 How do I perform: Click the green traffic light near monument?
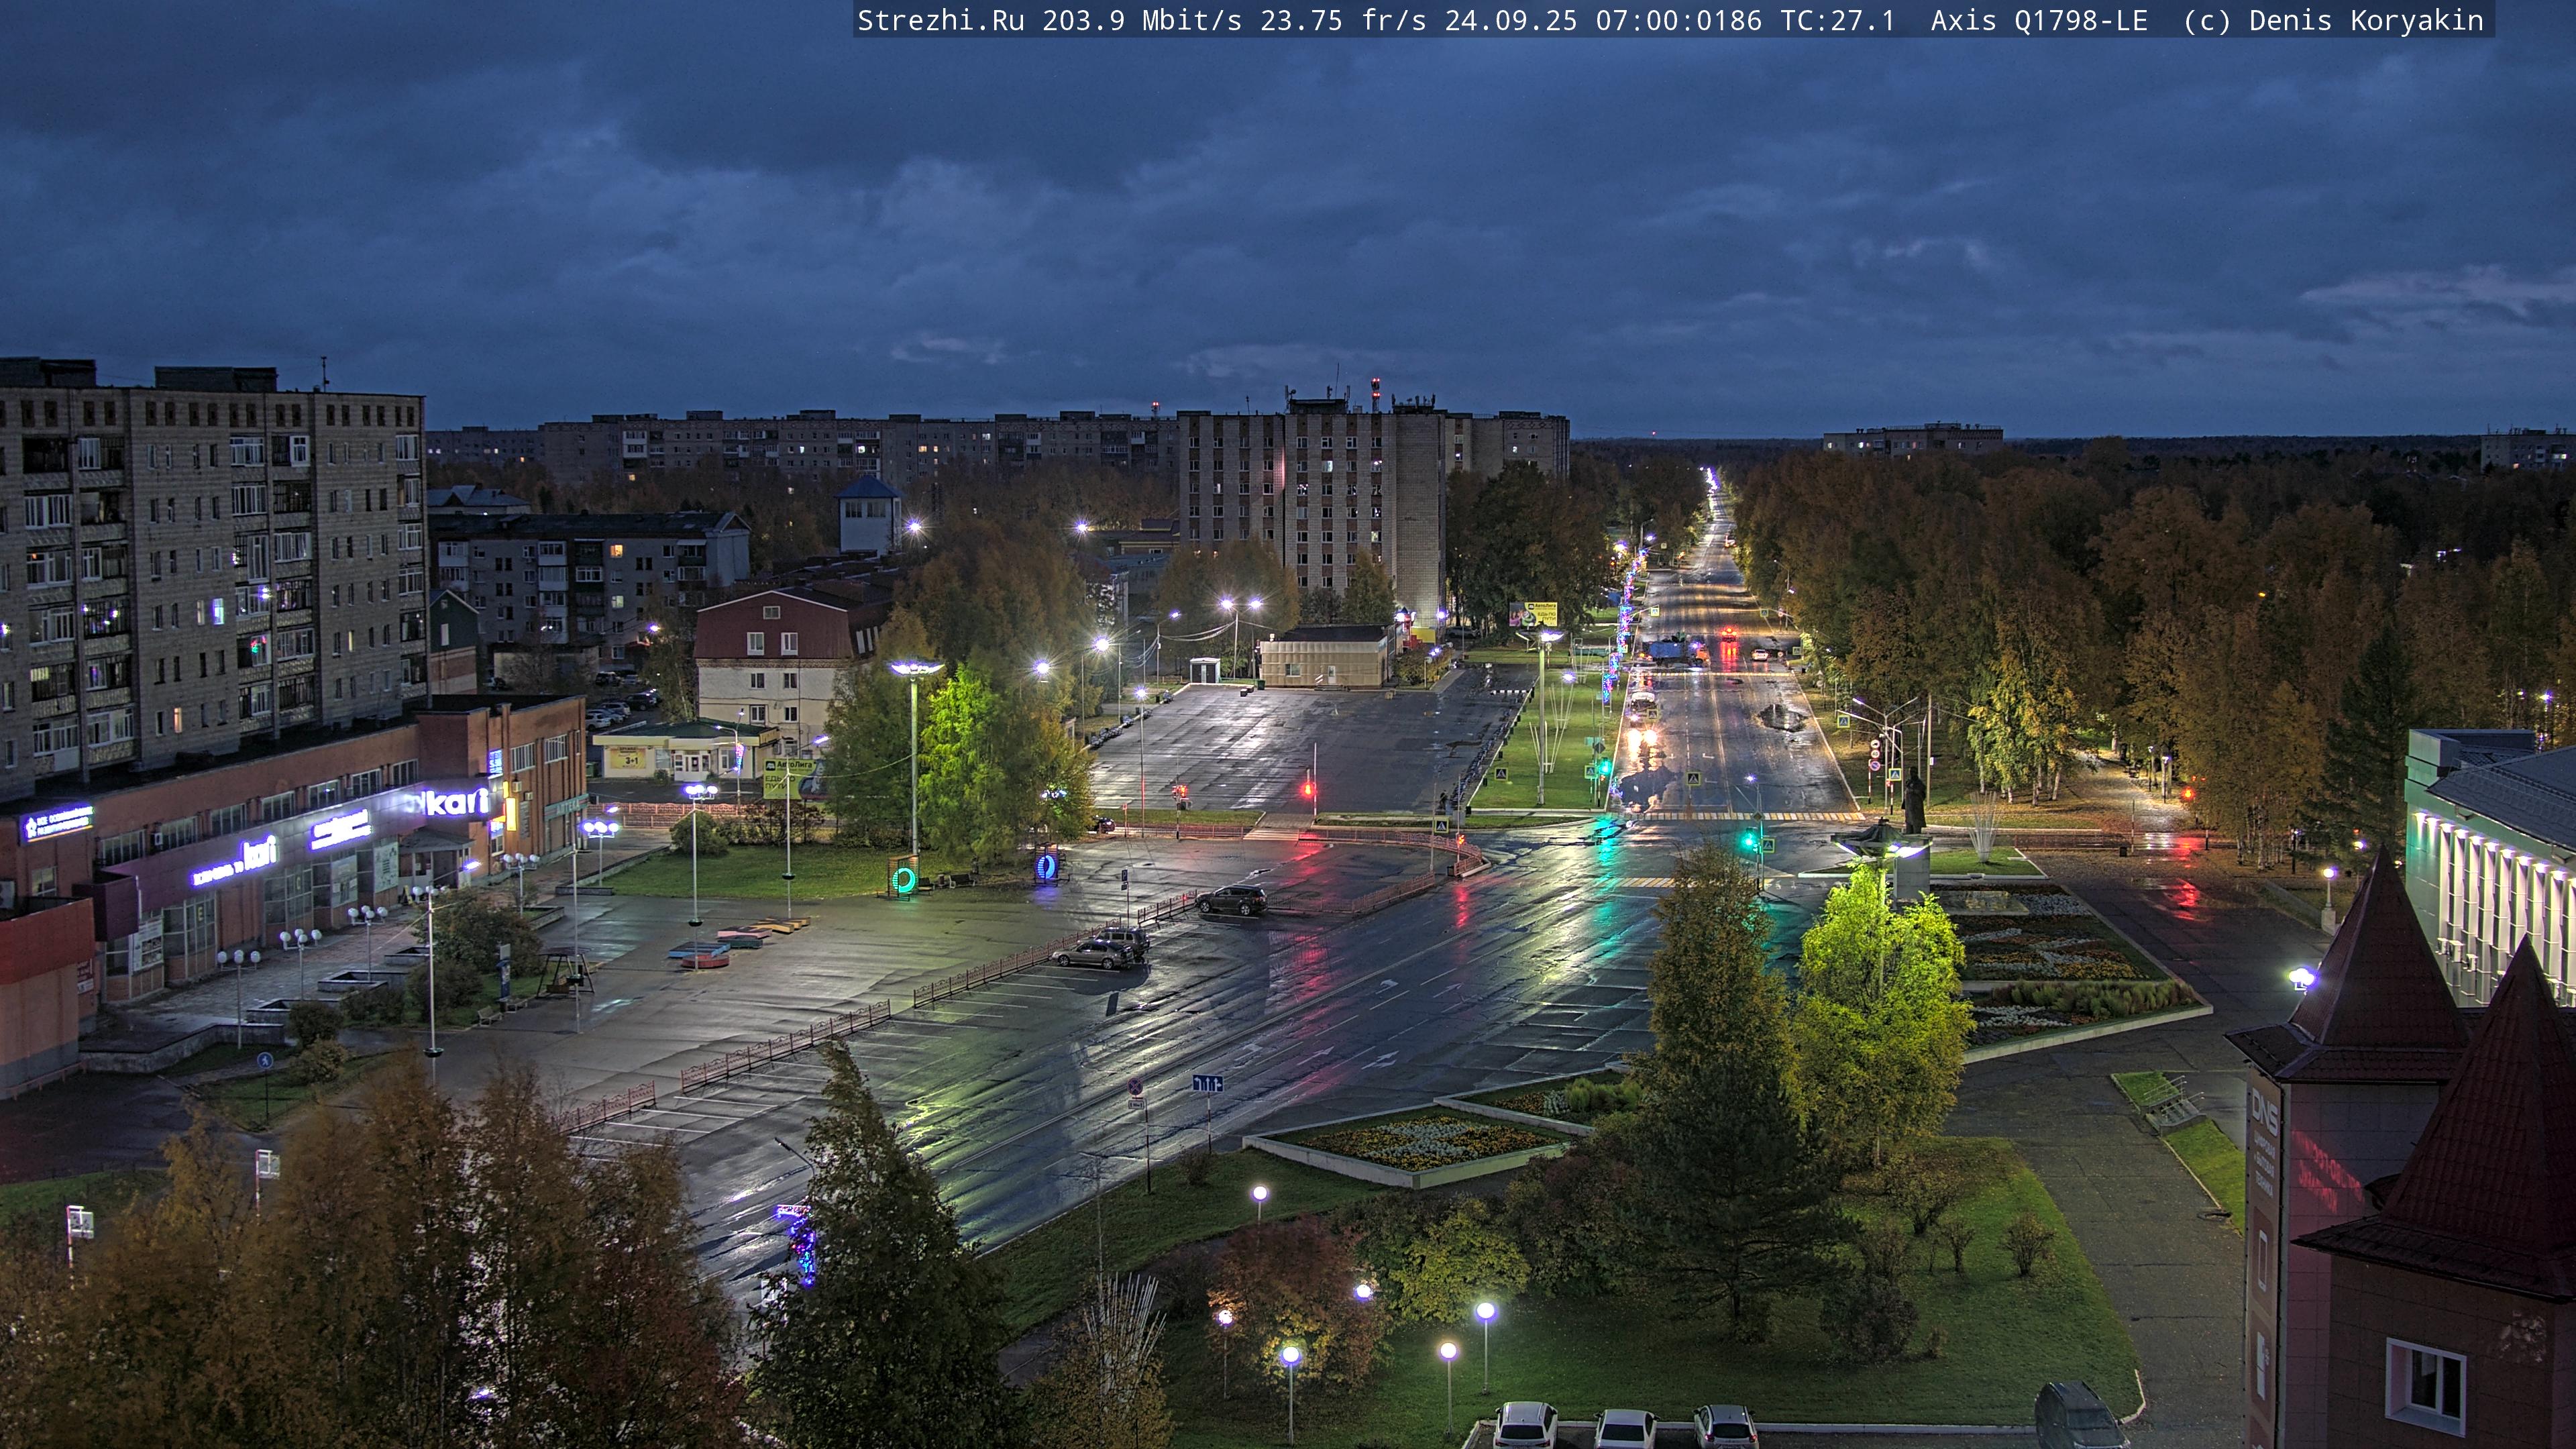tap(1750, 843)
